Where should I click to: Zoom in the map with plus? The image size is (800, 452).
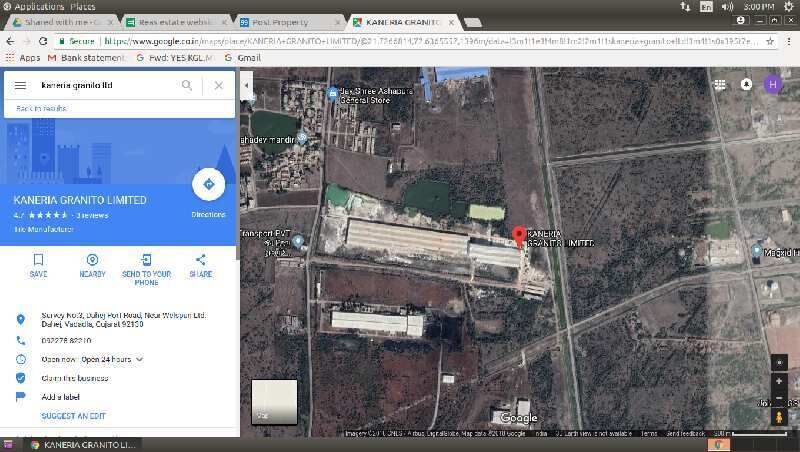pyautogui.click(x=779, y=381)
